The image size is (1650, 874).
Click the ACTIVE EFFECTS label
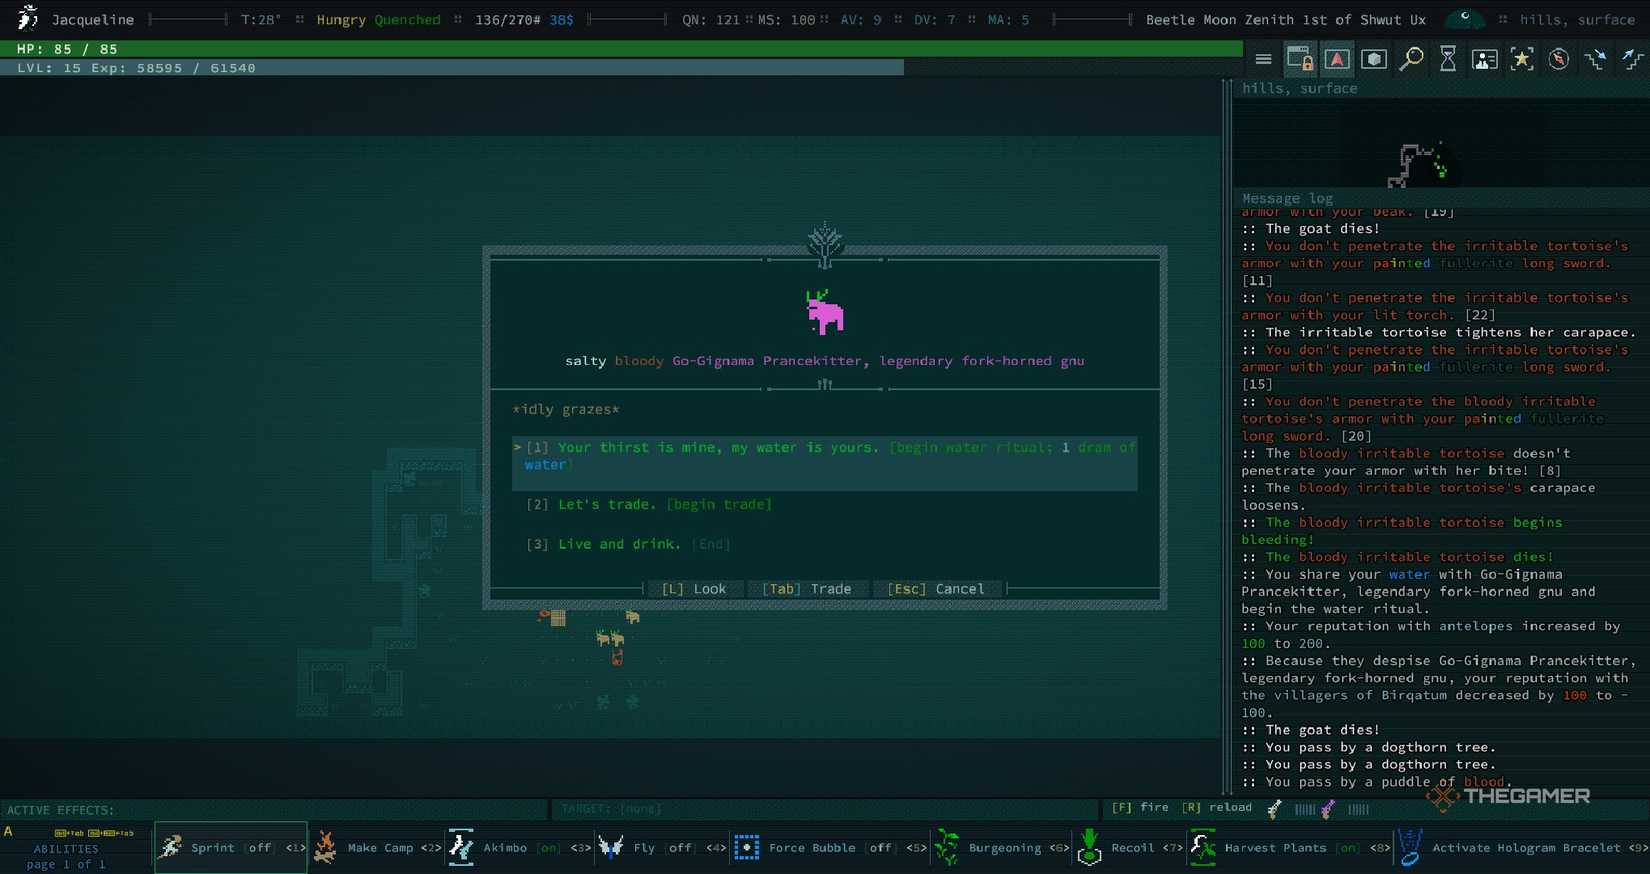coord(60,809)
